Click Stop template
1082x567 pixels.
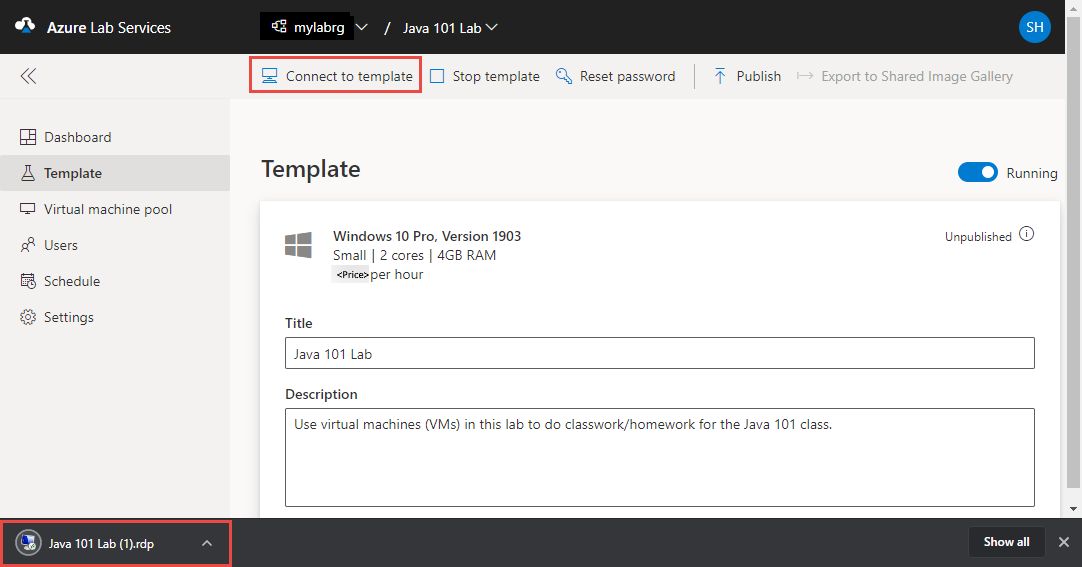click(484, 76)
